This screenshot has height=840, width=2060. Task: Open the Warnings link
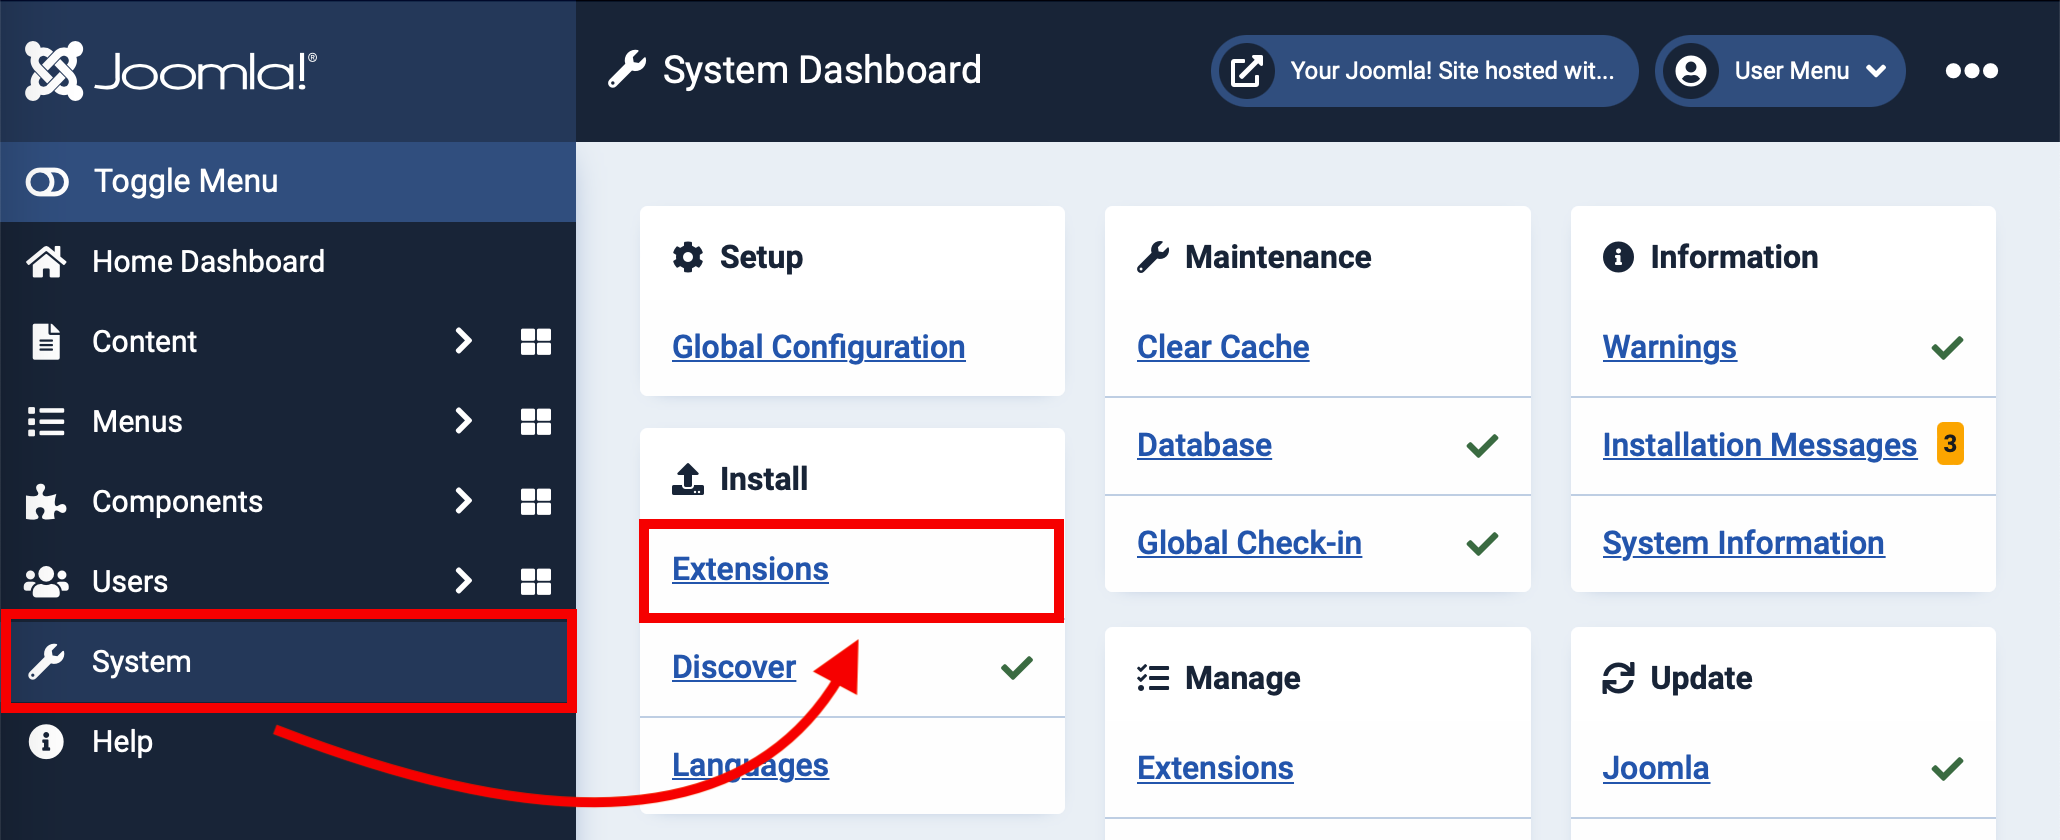pos(1669,347)
